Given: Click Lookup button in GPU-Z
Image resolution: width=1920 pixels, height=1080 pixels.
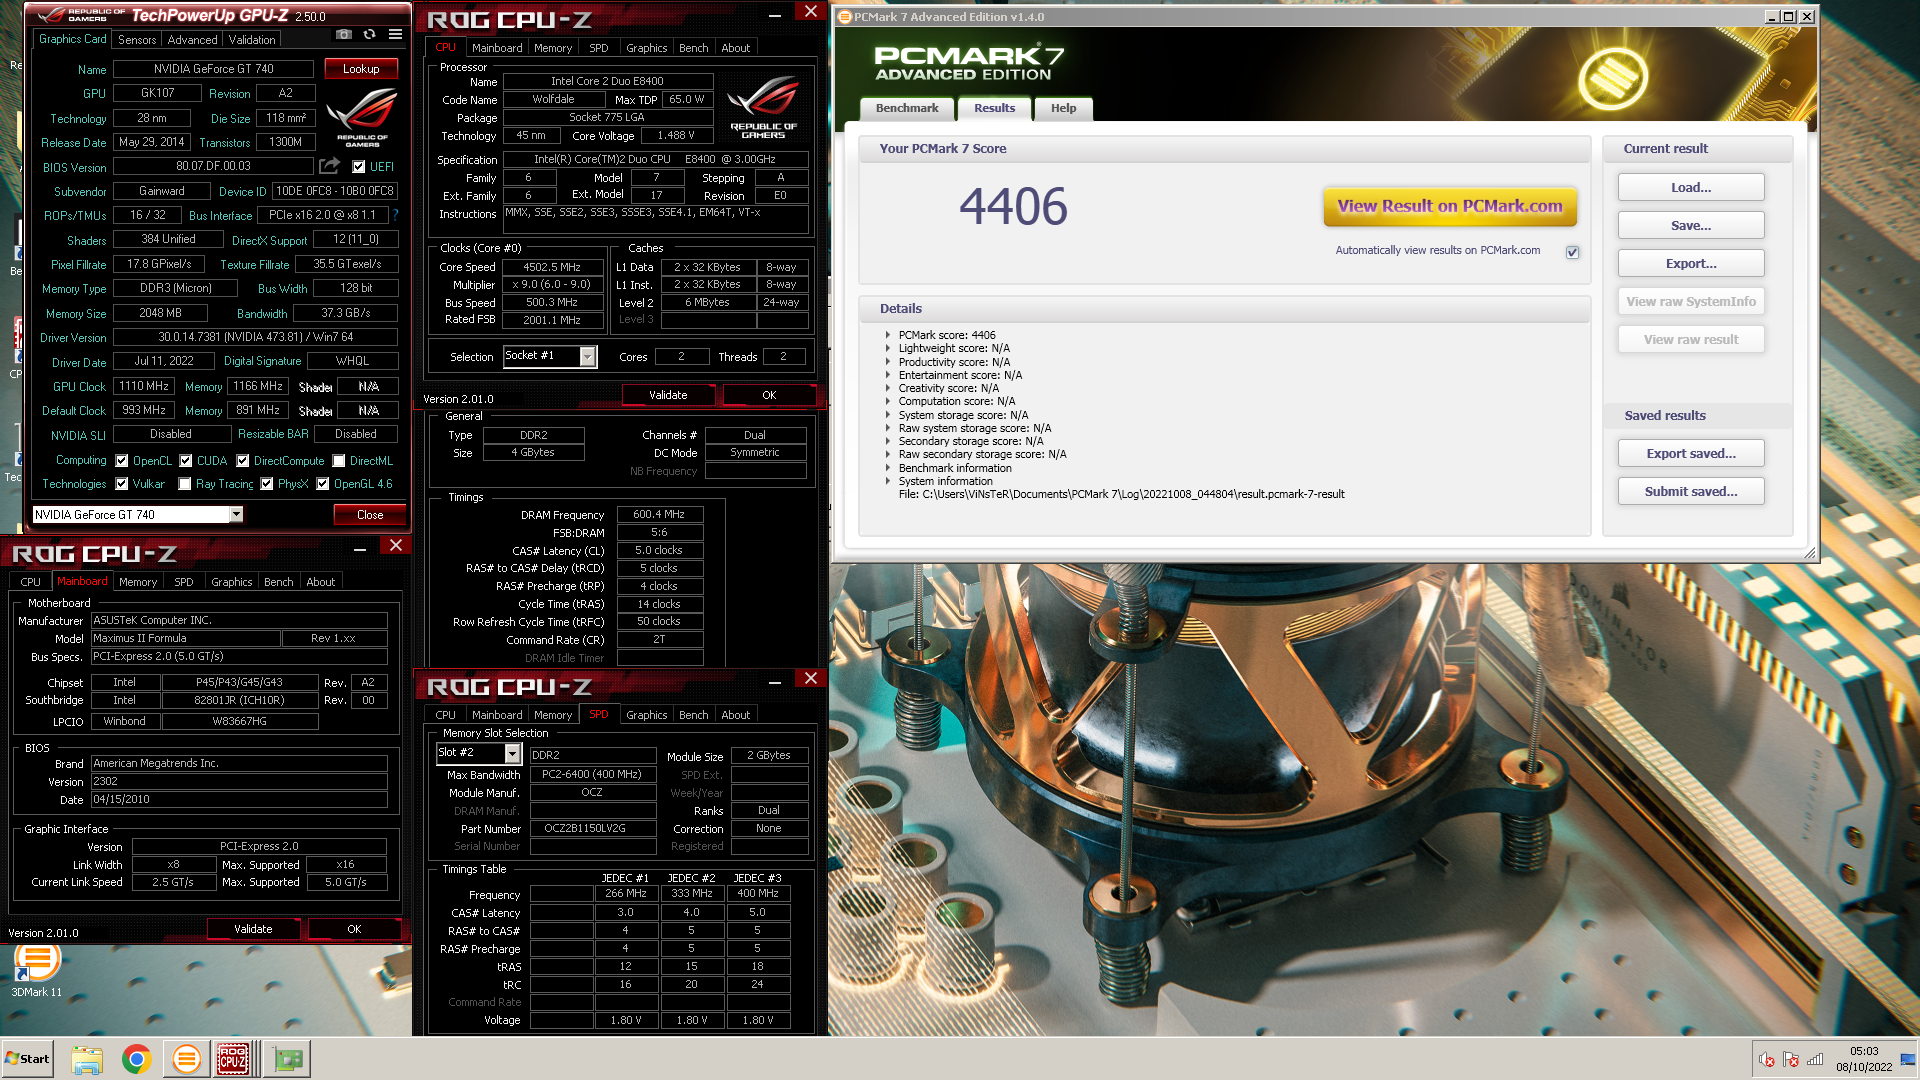Looking at the screenshot, I should click(x=361, y=69).
